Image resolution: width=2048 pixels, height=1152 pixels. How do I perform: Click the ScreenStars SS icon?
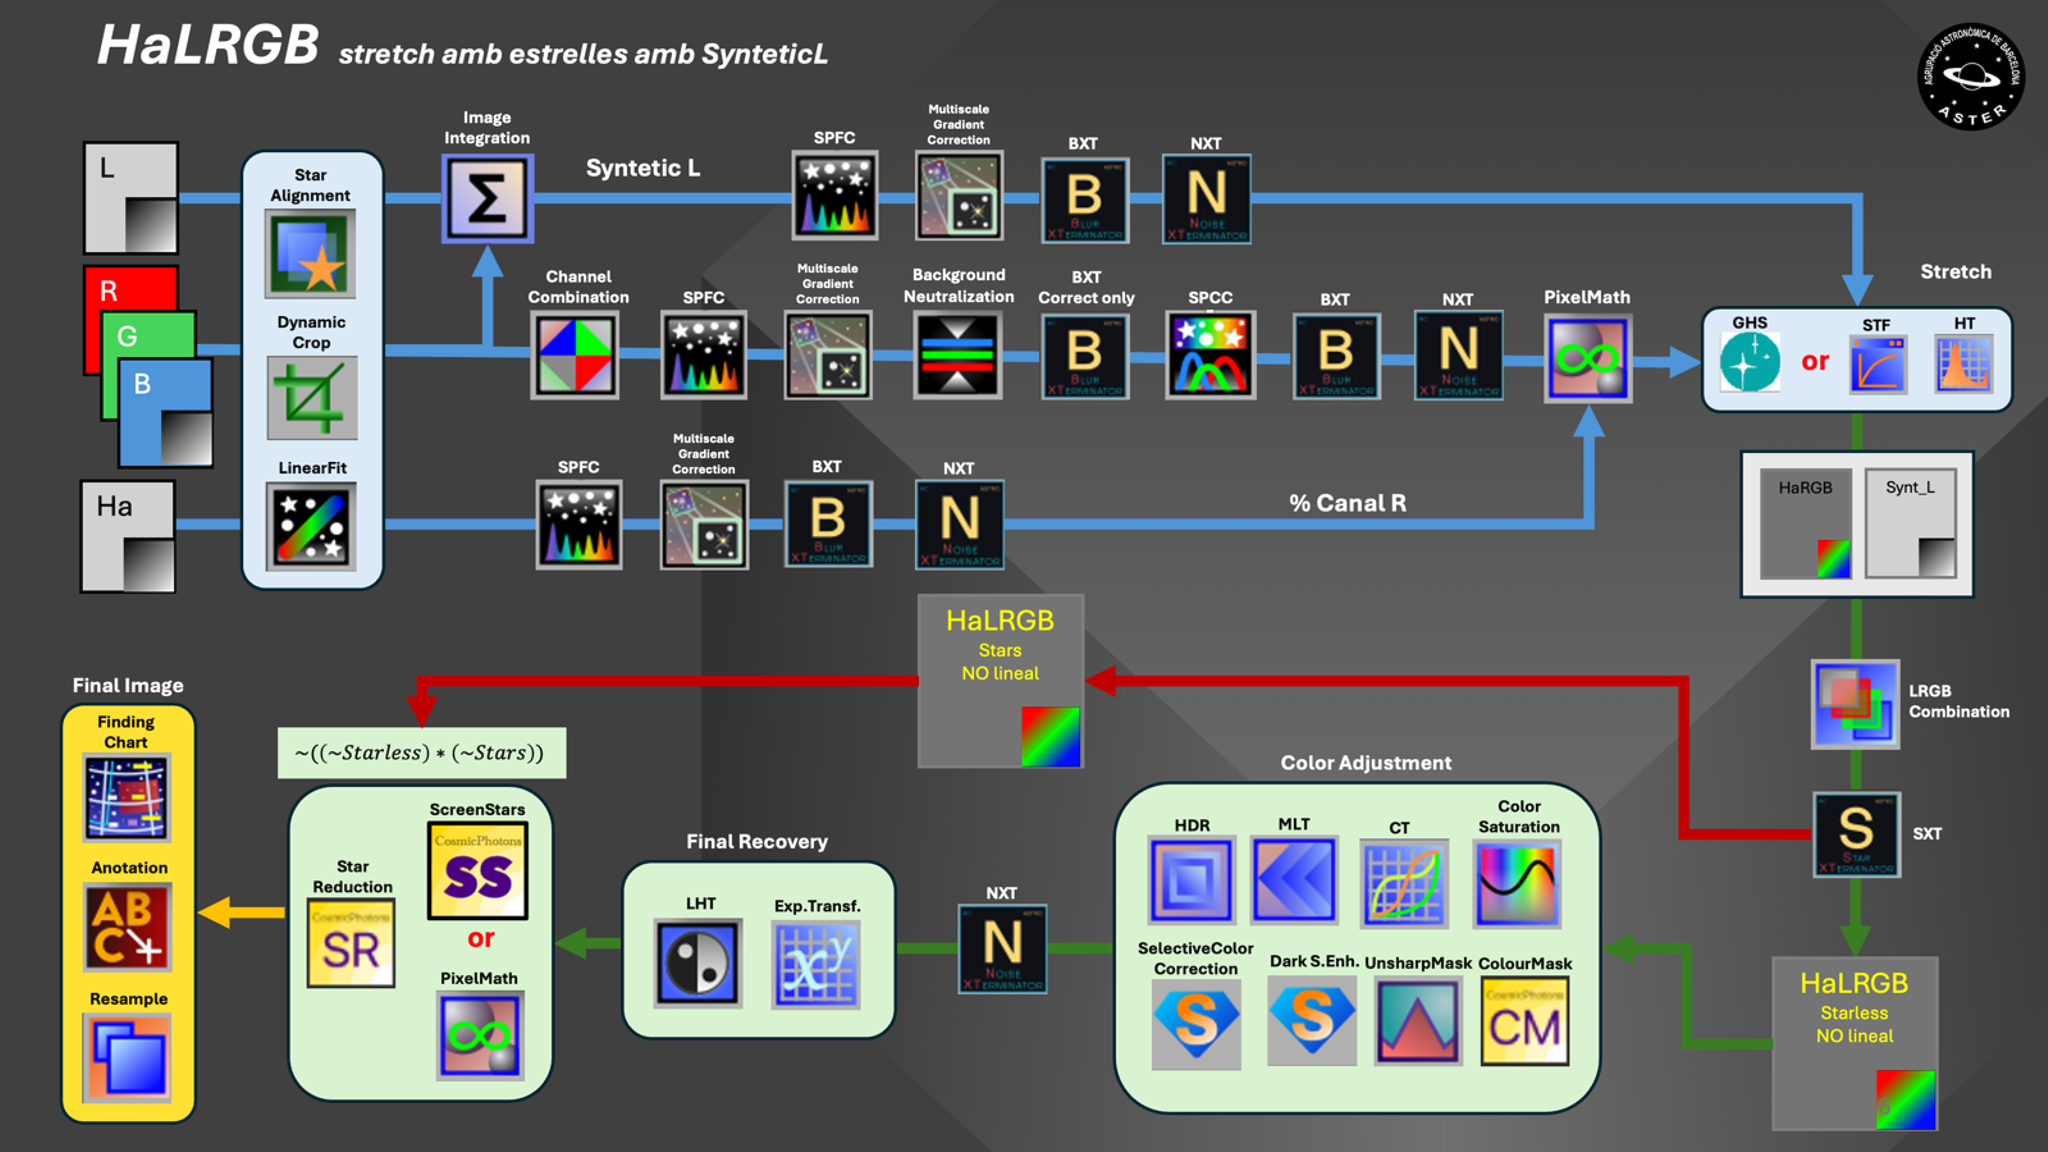478,871
